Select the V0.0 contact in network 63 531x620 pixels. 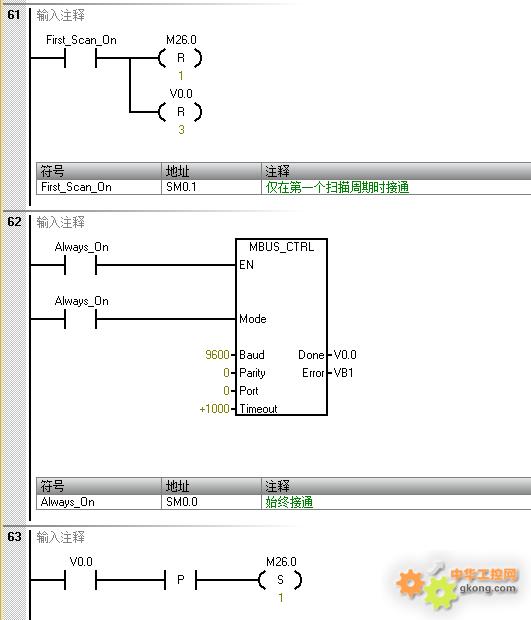pos(81,580)
